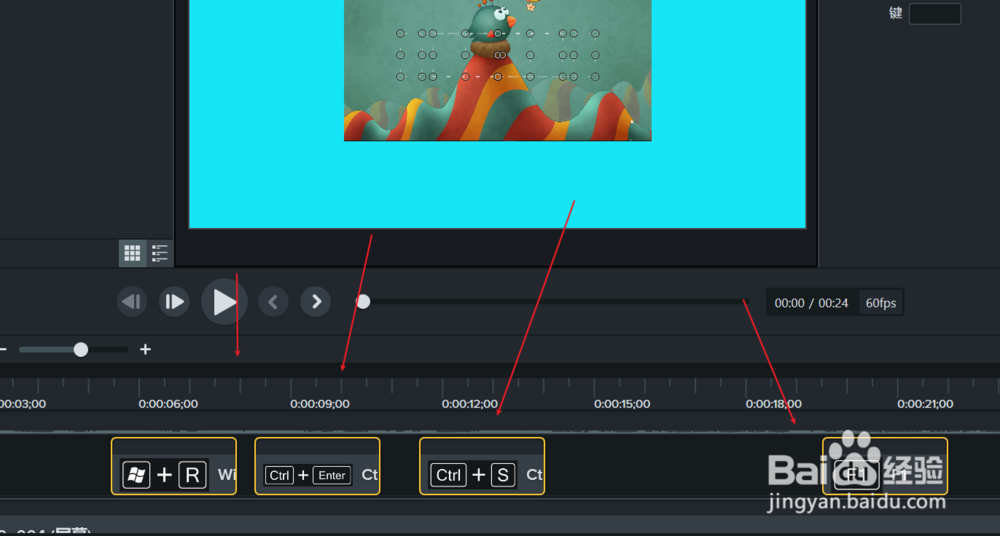This screenshot has height=536, width=1000.
Task: Step back to previous frame
Action: click(x=132, y=302)
